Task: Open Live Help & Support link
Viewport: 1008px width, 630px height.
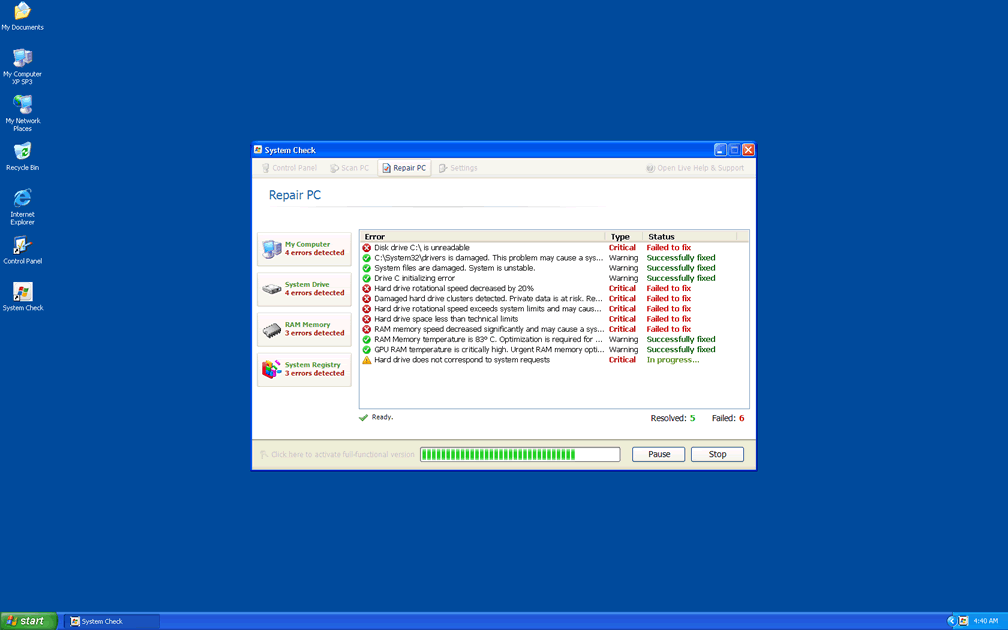Action: pos(695,168)
